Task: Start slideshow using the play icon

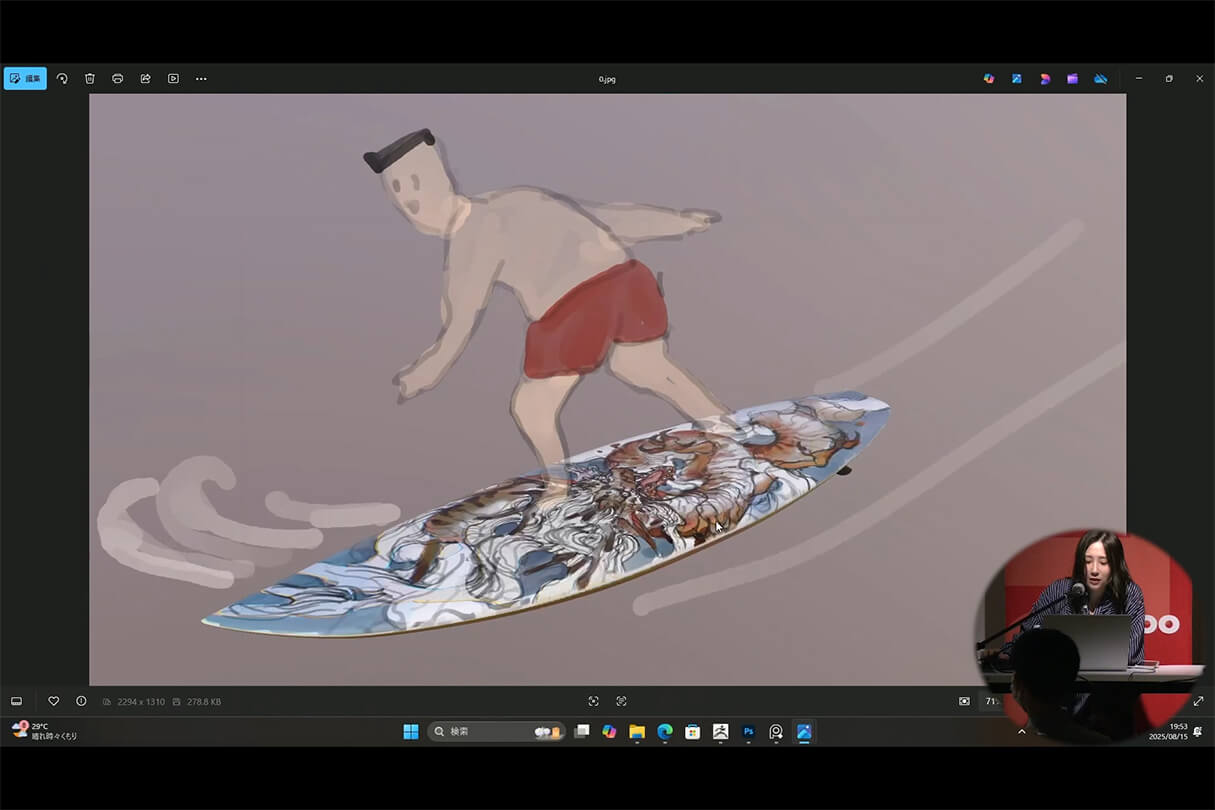Action: pyautogui.click(x=173, y=78)
